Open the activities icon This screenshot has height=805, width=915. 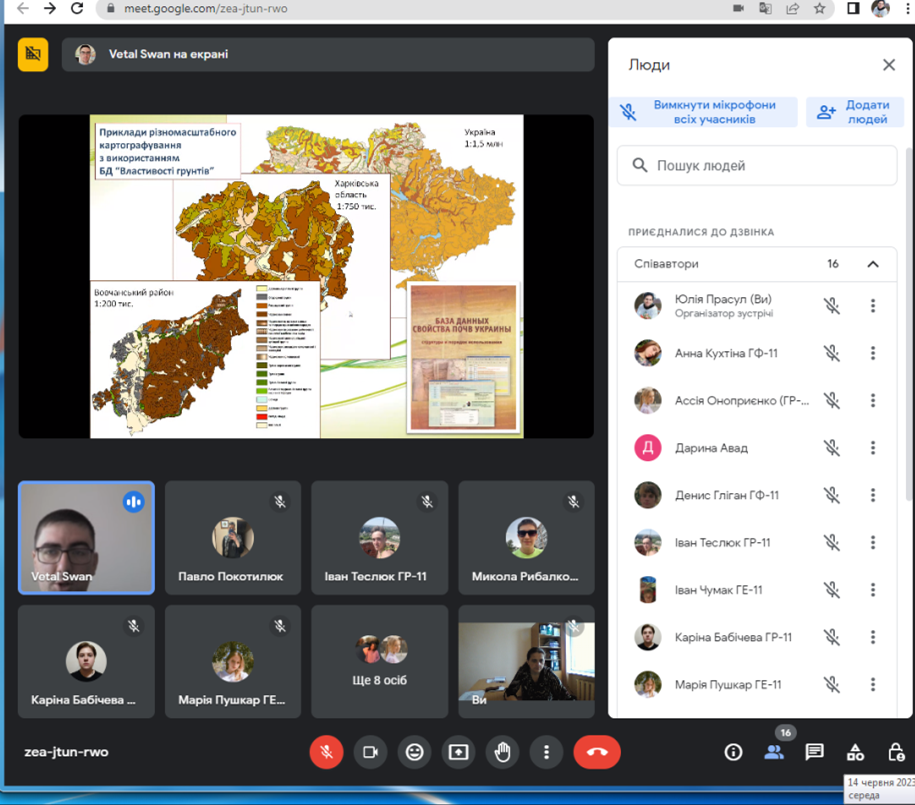855,752
